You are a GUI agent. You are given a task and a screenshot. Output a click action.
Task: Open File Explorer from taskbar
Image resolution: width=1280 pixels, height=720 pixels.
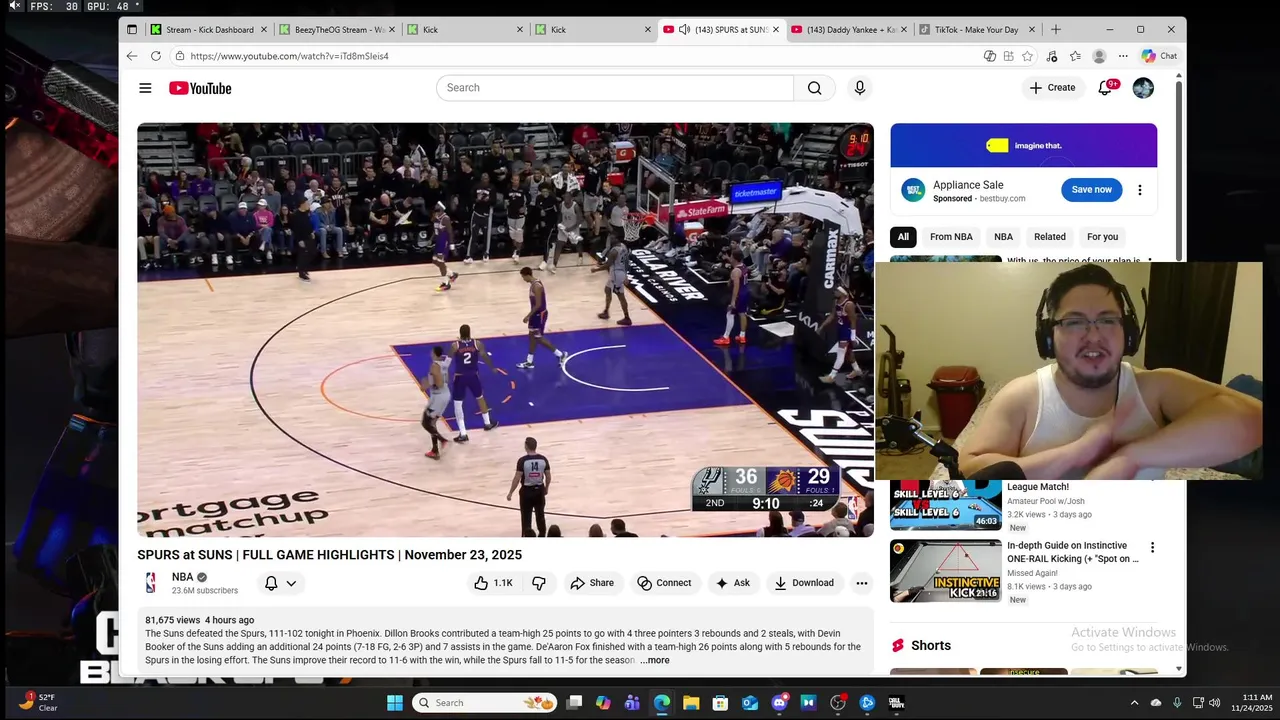click(691, 703)
